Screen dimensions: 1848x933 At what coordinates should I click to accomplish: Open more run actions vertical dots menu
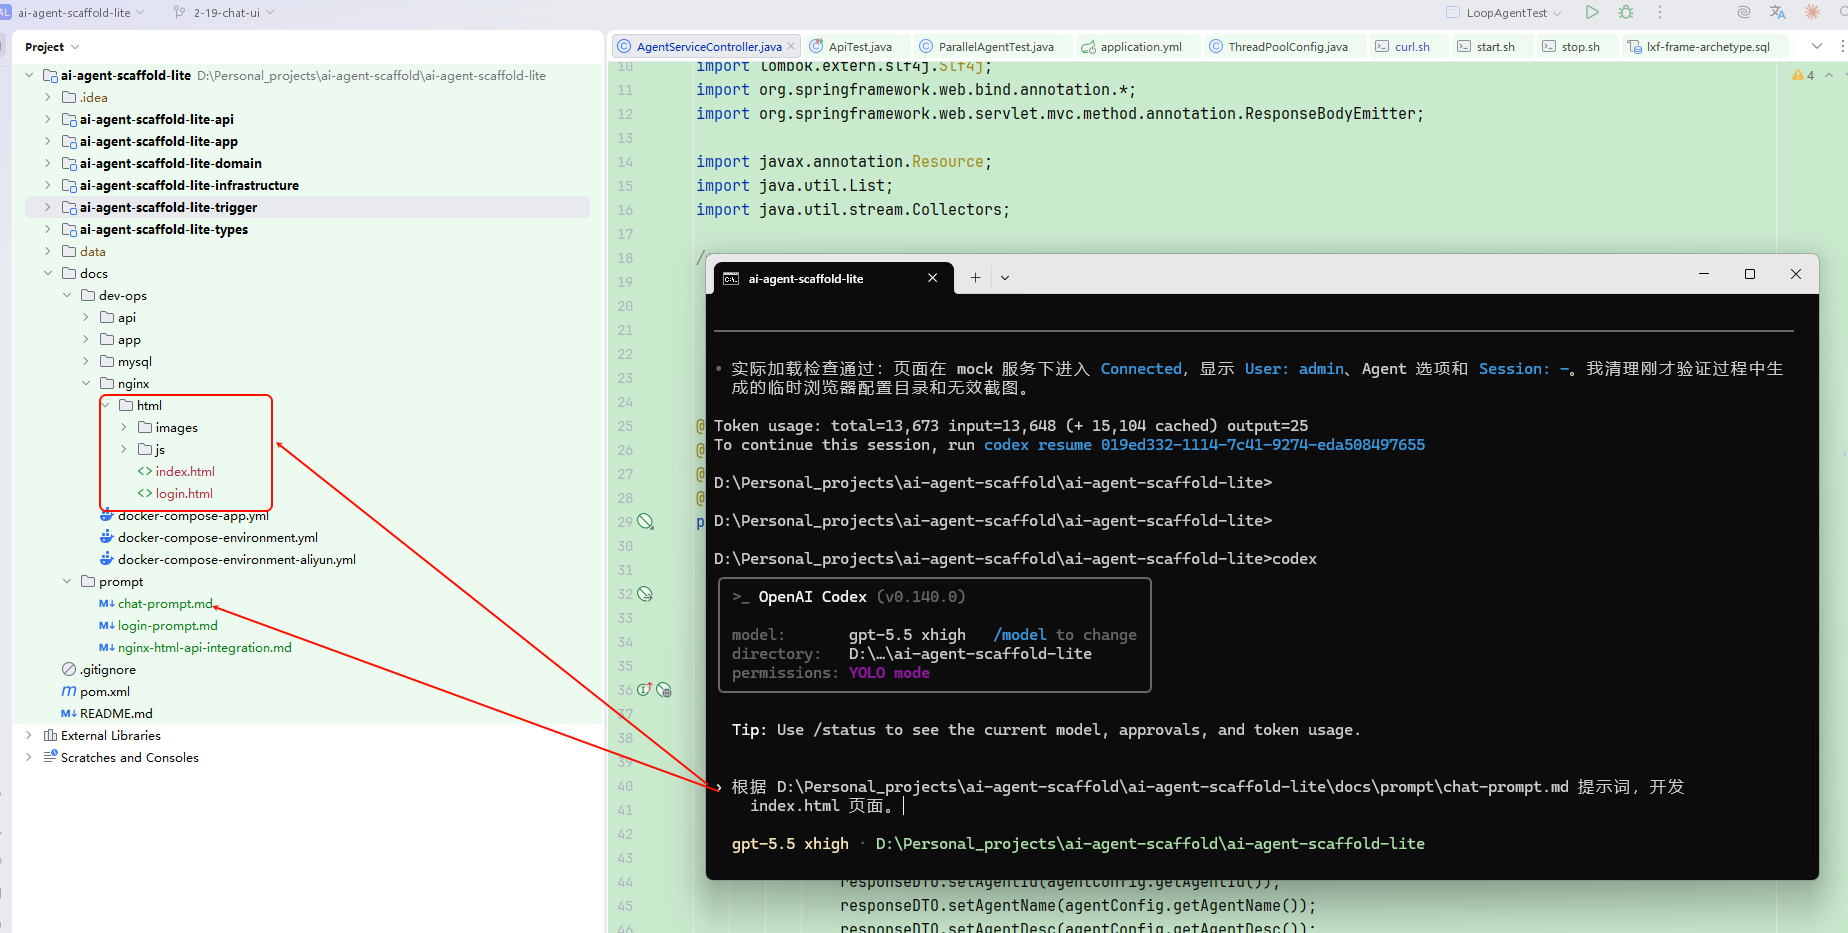click(1660, 12)
